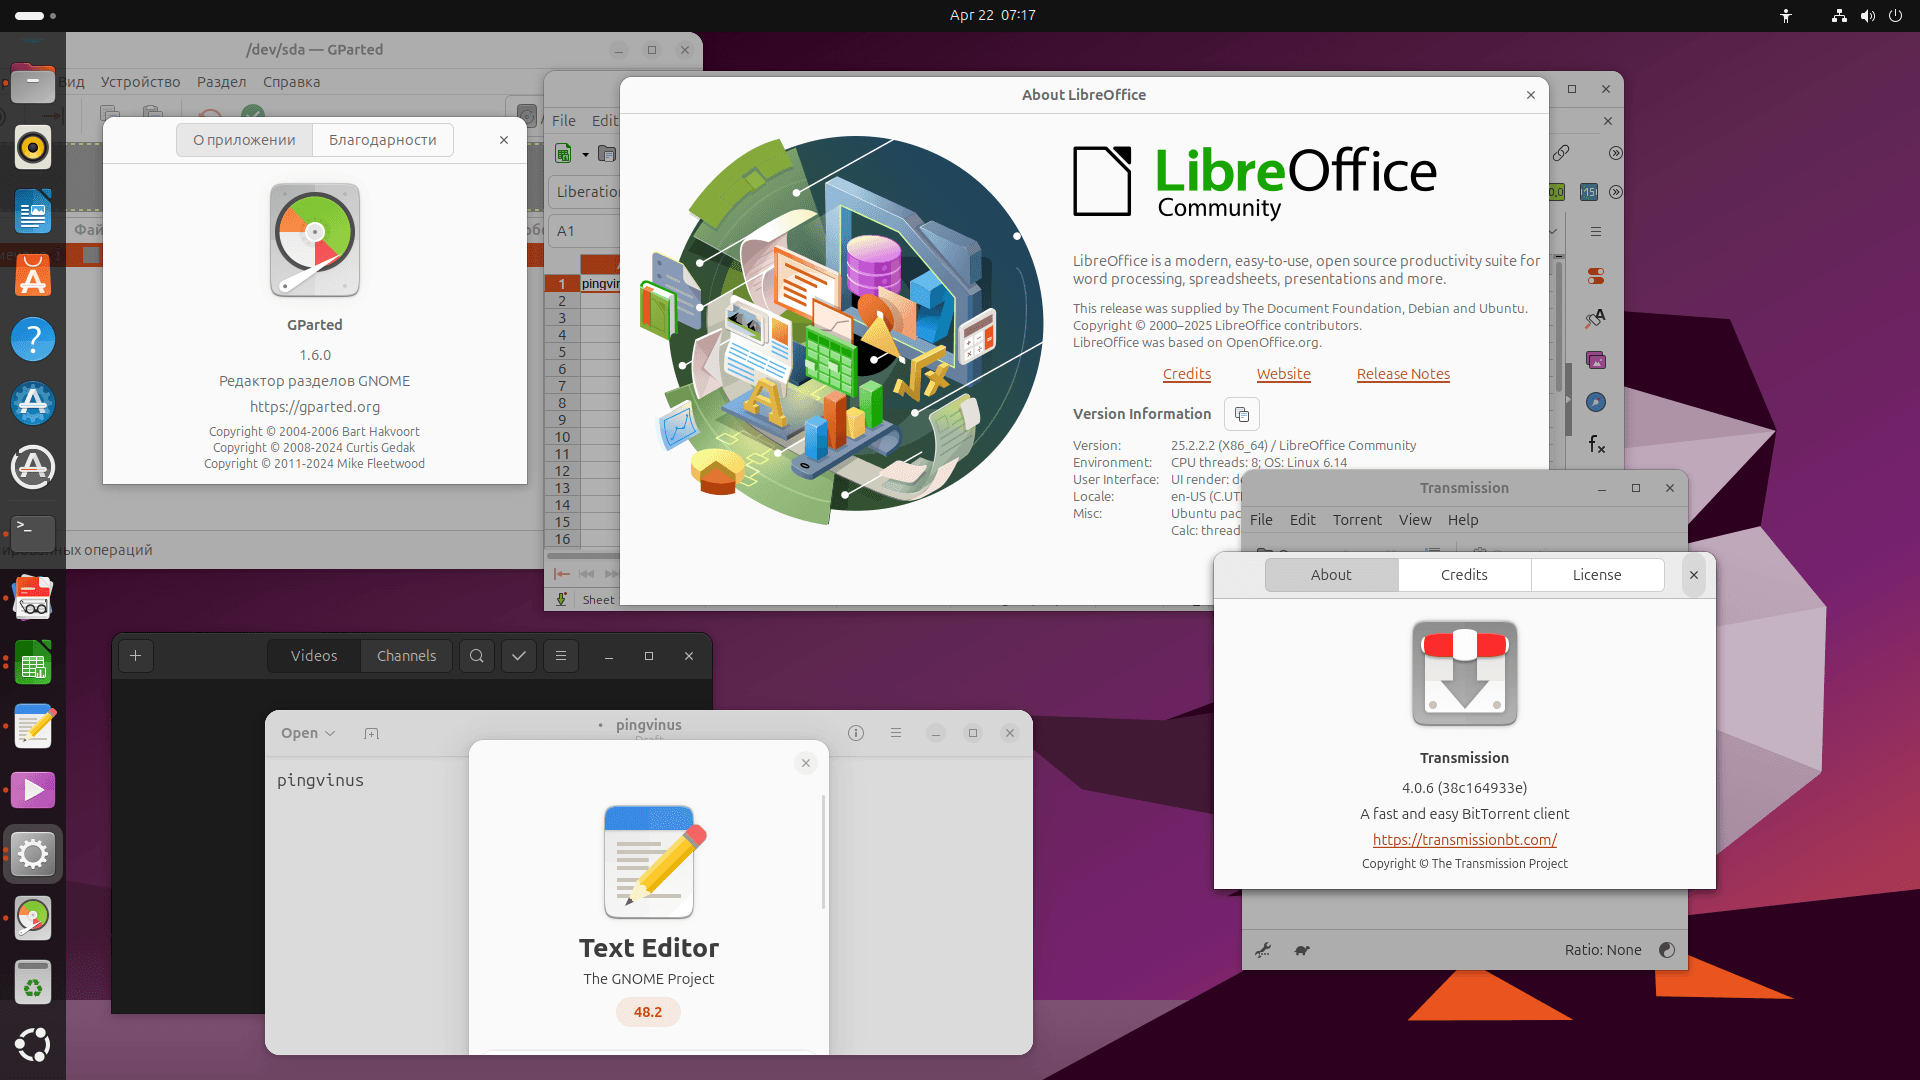Open Functions deck in Calc sidebar
The height and width of the screenshot is (1080, 1920).
point(1596,444)
